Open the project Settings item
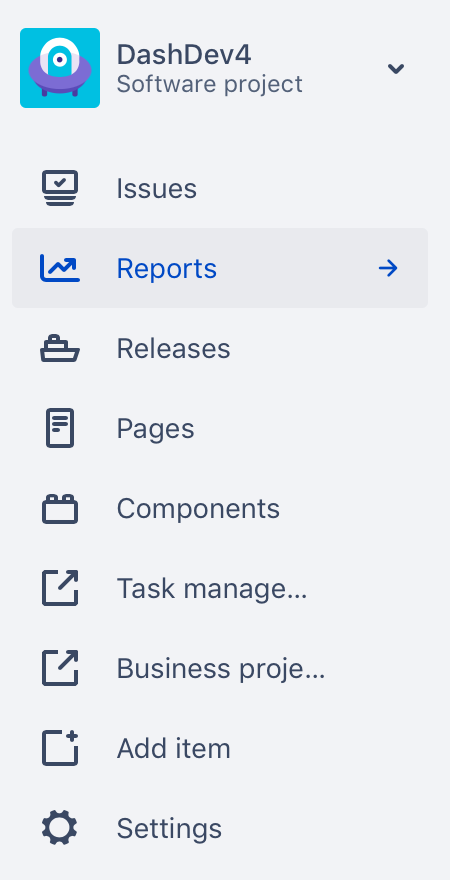Viewport: 450px width, 880px height. point(220,828)
